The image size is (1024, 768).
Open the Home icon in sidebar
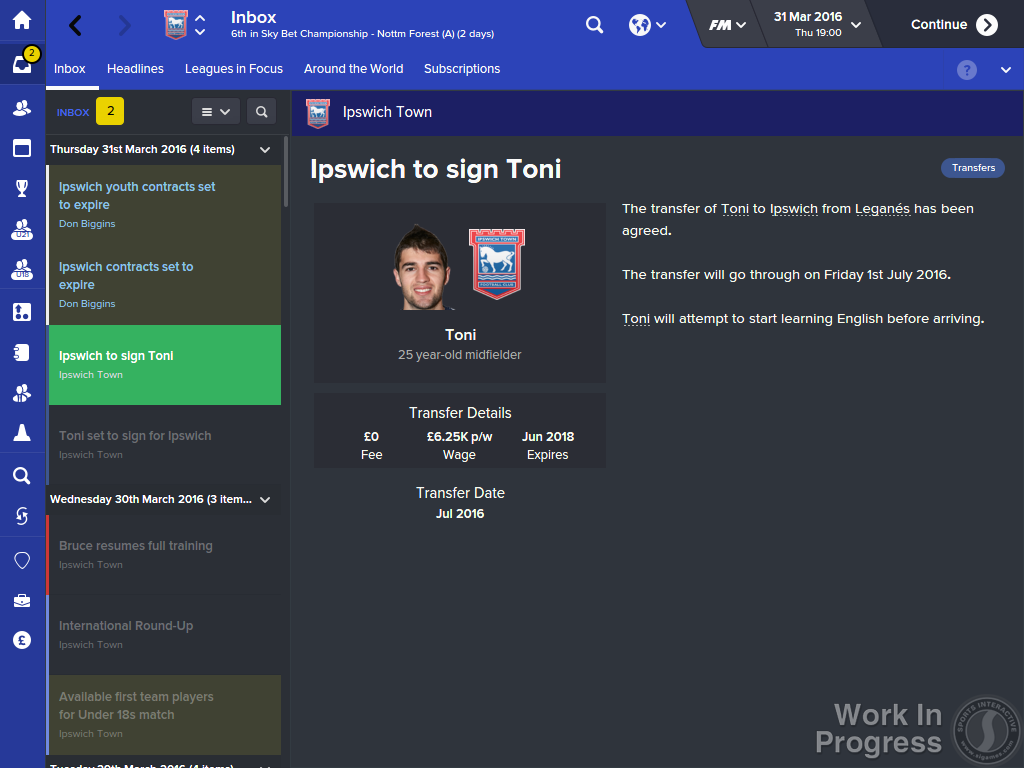[x=22, y=20]
